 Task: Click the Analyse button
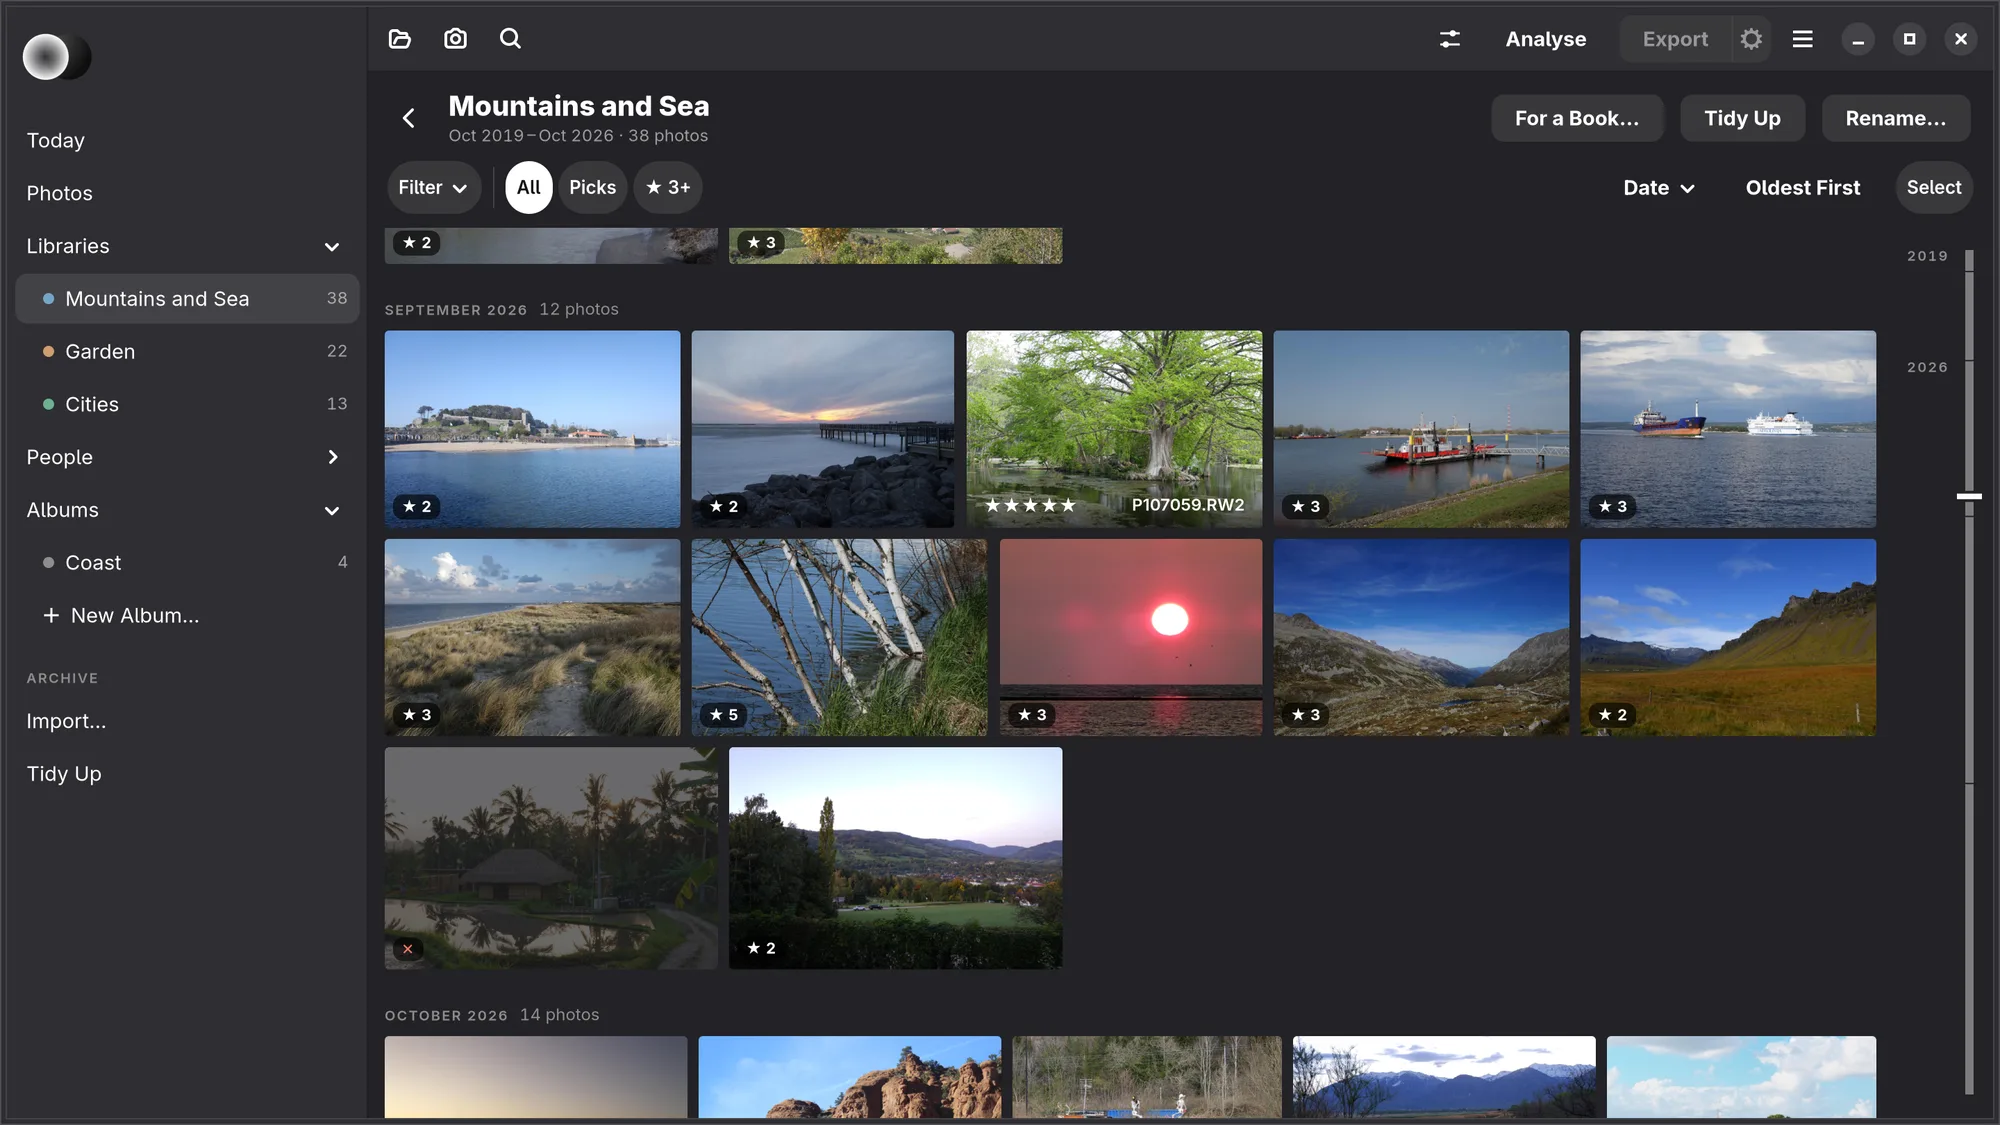coord(1545,39)
